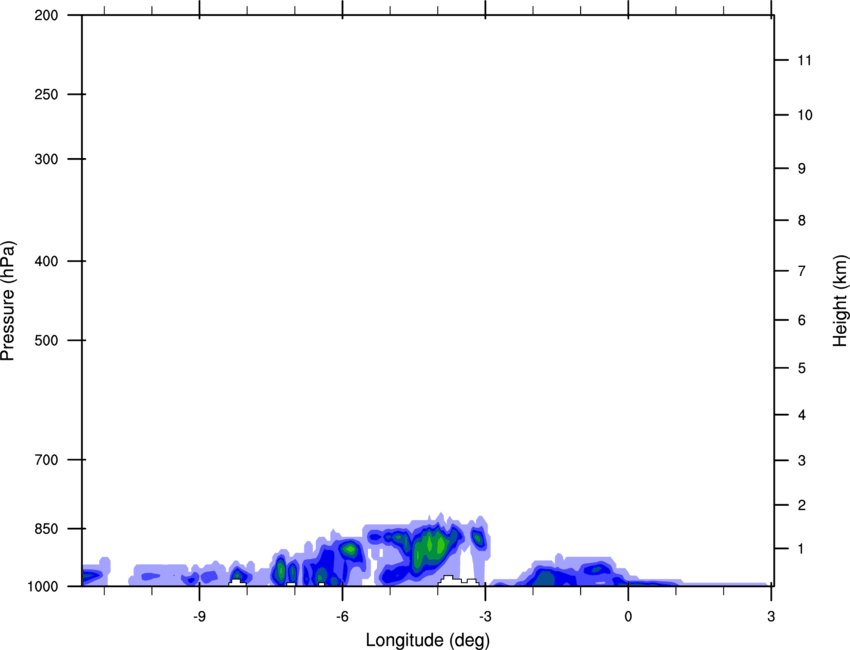Pick the 10 km height label
850x650 pixels.
805,115
